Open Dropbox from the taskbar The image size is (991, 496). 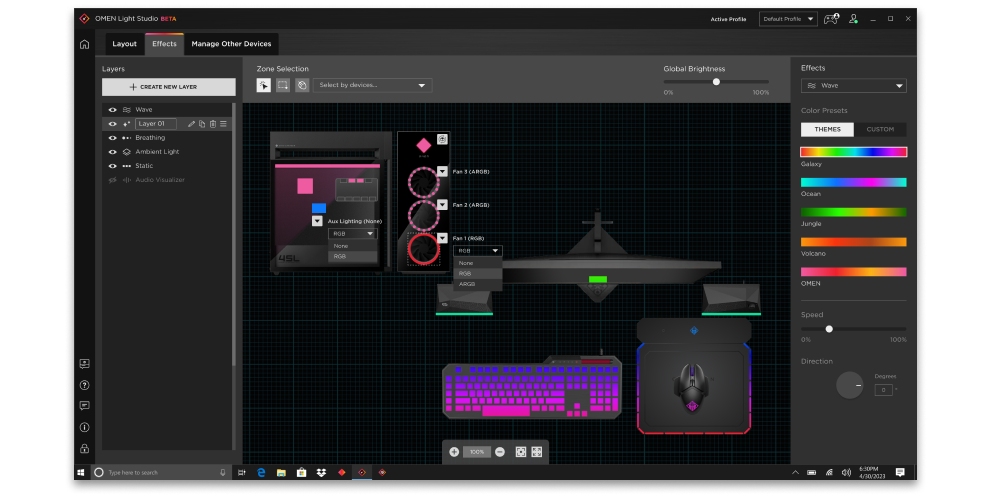321,472
